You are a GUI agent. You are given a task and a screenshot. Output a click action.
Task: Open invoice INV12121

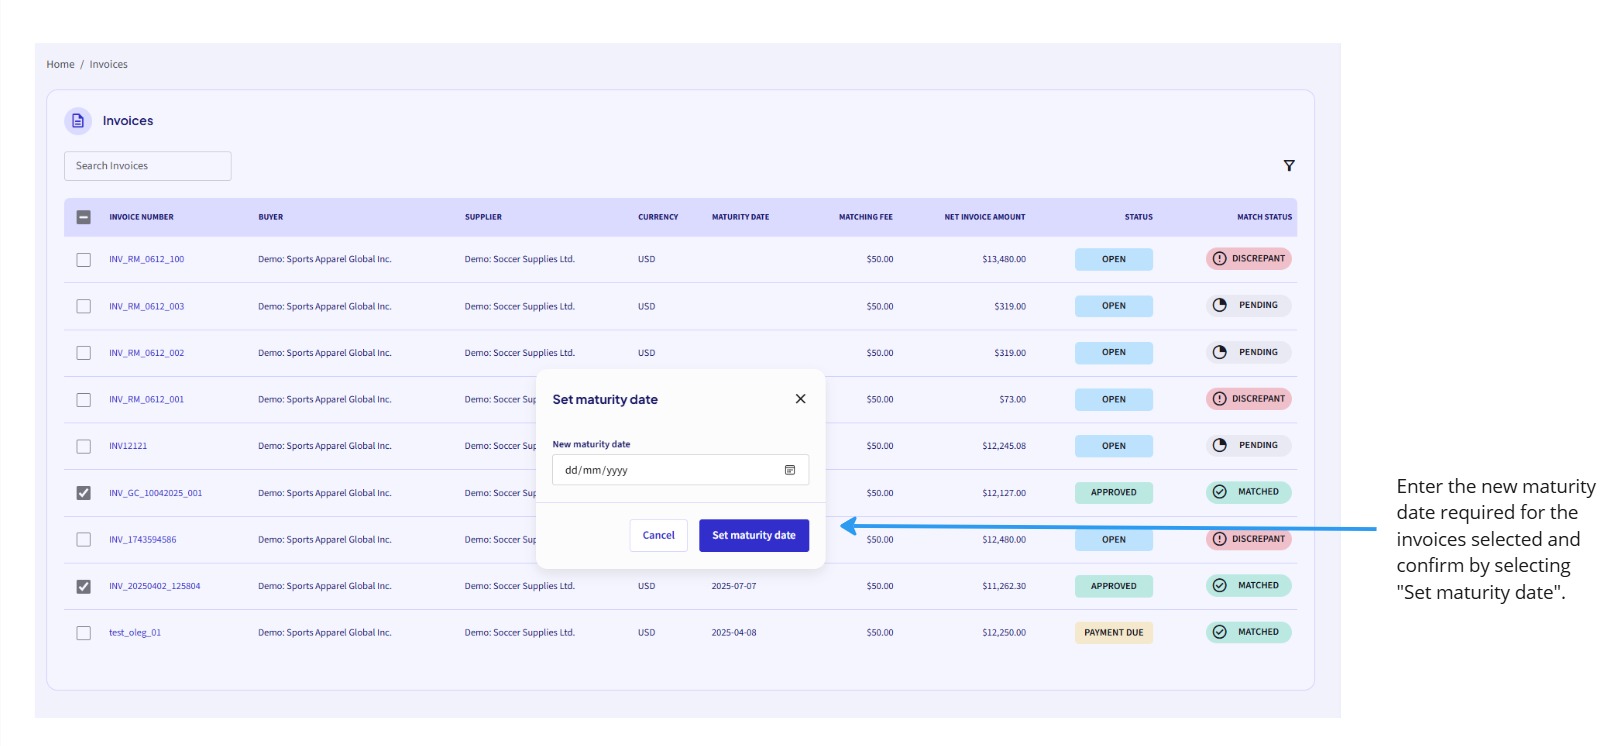128,446
